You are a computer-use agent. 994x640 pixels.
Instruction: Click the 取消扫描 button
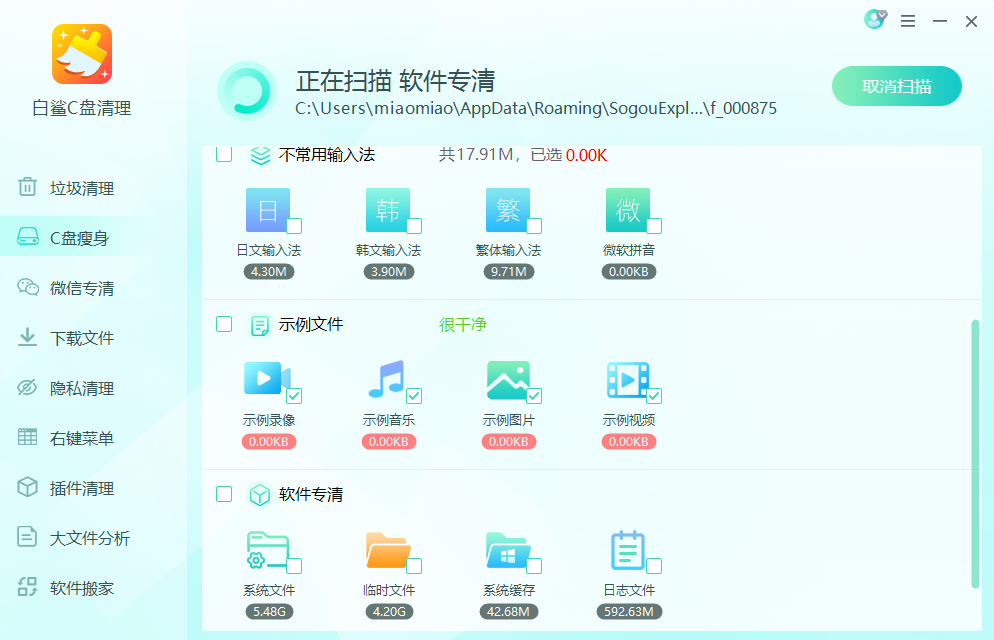(x=896, y=86)
